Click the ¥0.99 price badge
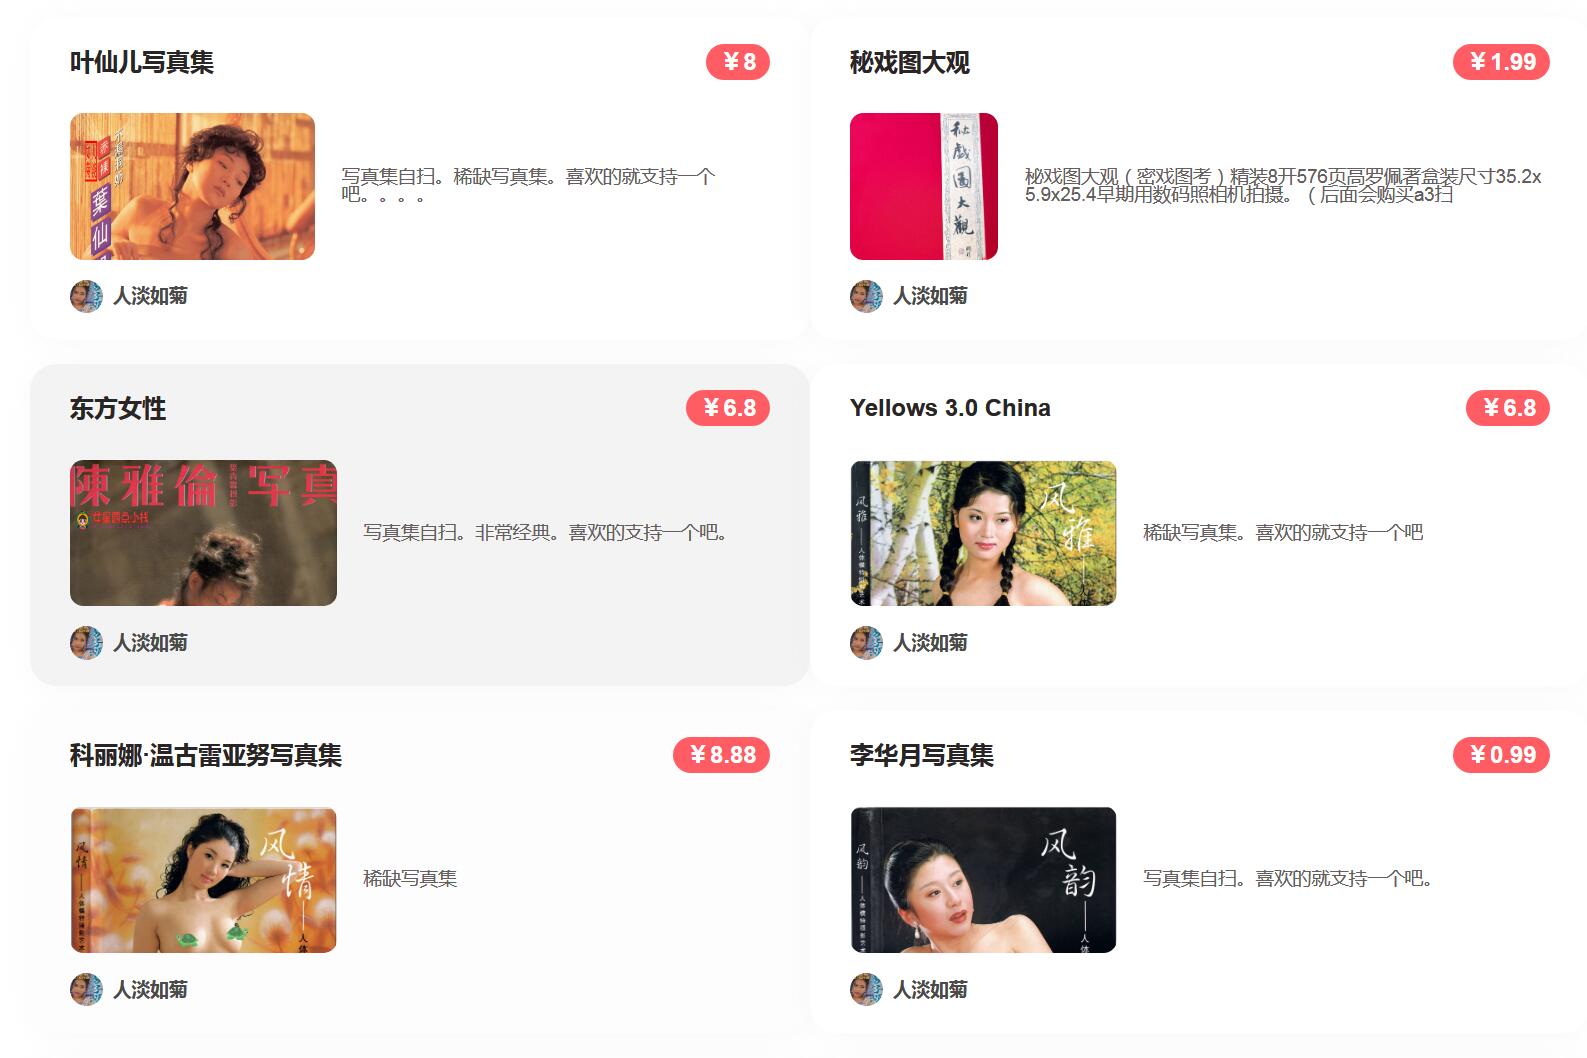 pyautogui.click(x=1501, y=755)
